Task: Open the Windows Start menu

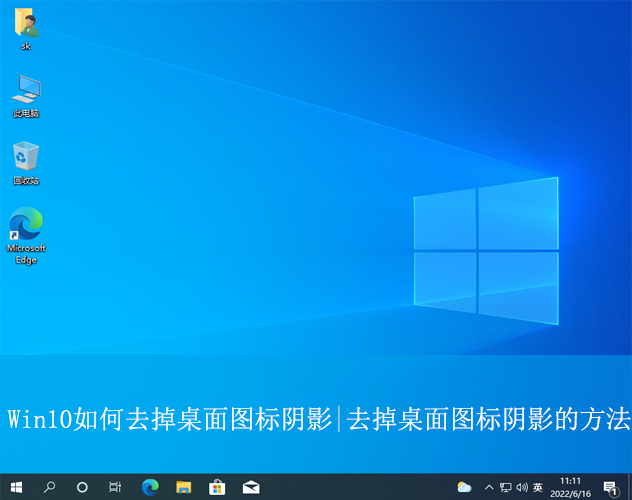Action: point(16,487)
